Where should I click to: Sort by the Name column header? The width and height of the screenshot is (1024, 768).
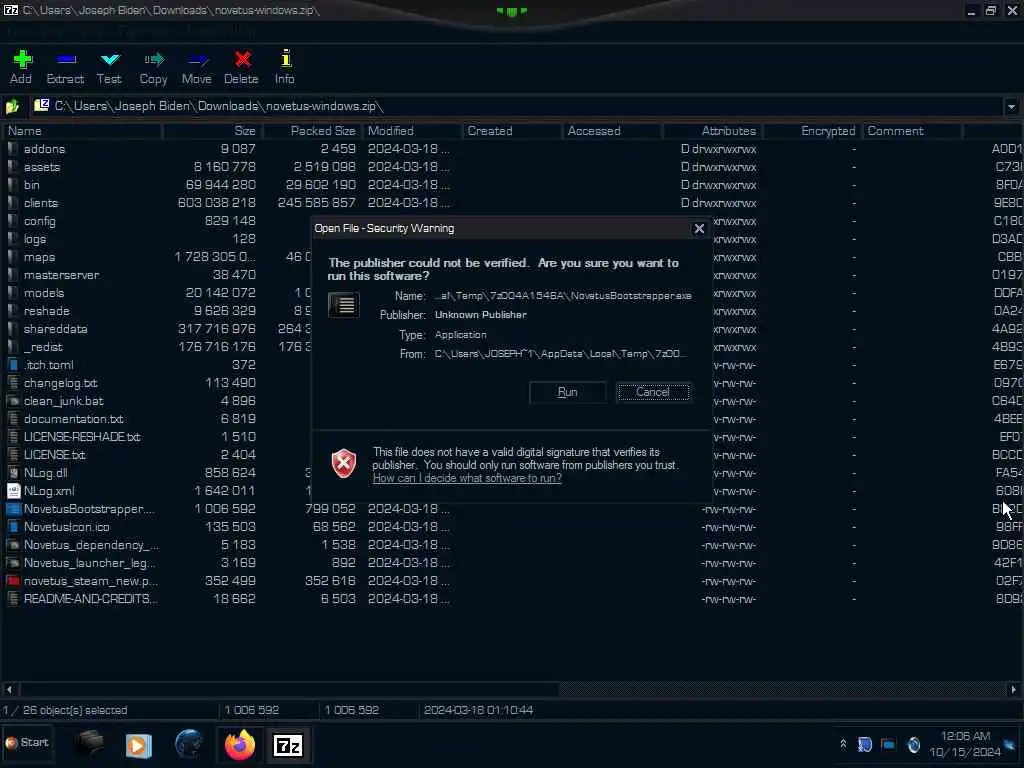click(82, 131)
